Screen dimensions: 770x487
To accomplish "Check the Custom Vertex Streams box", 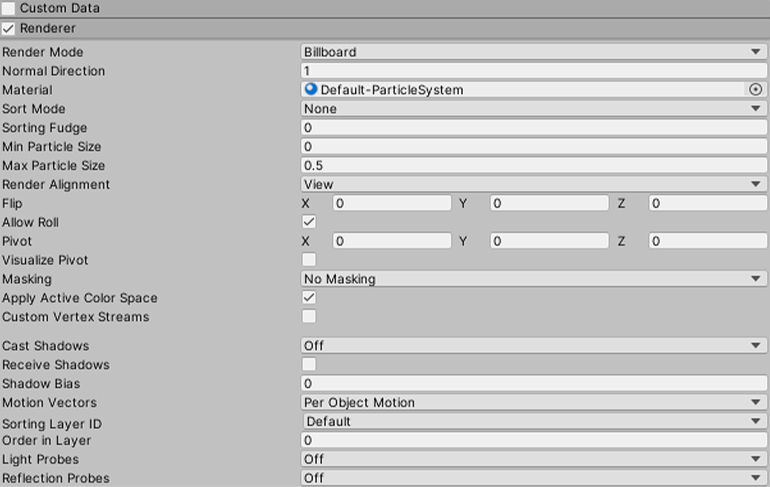I will tap(309, 317).
